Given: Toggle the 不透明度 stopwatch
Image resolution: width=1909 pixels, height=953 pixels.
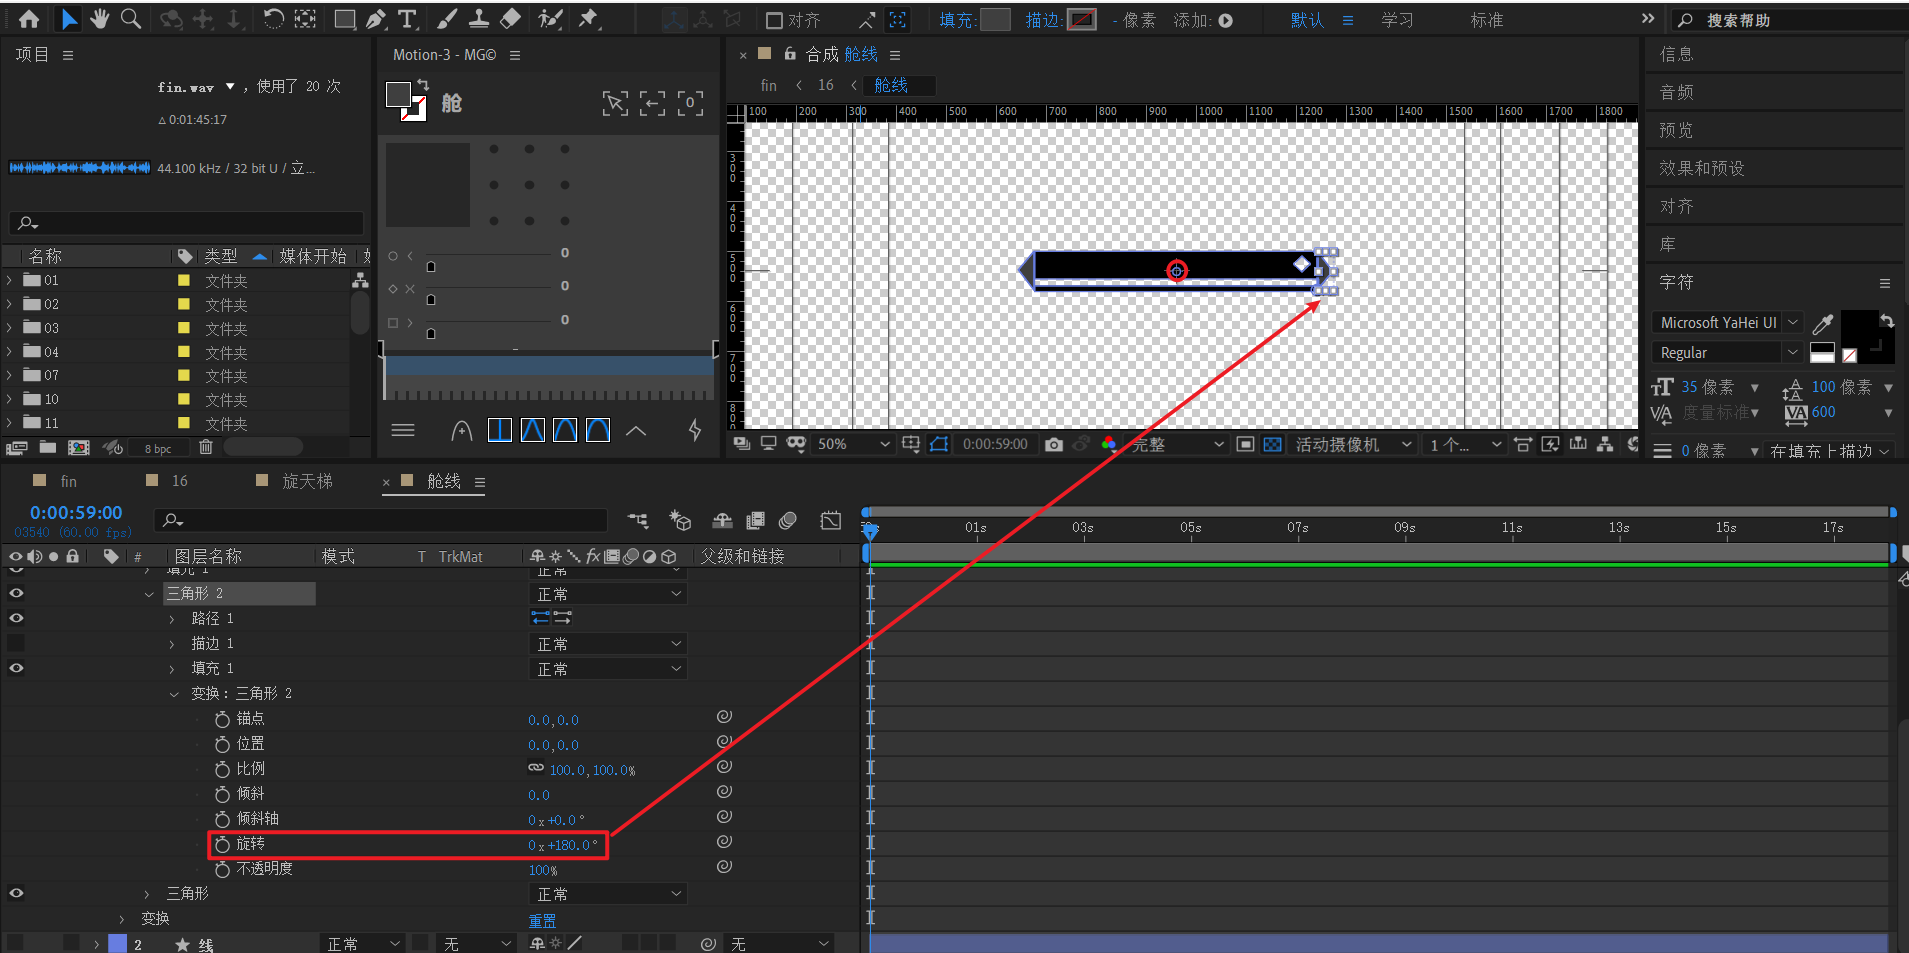Looking at the screenshot, I should point(222,869).
